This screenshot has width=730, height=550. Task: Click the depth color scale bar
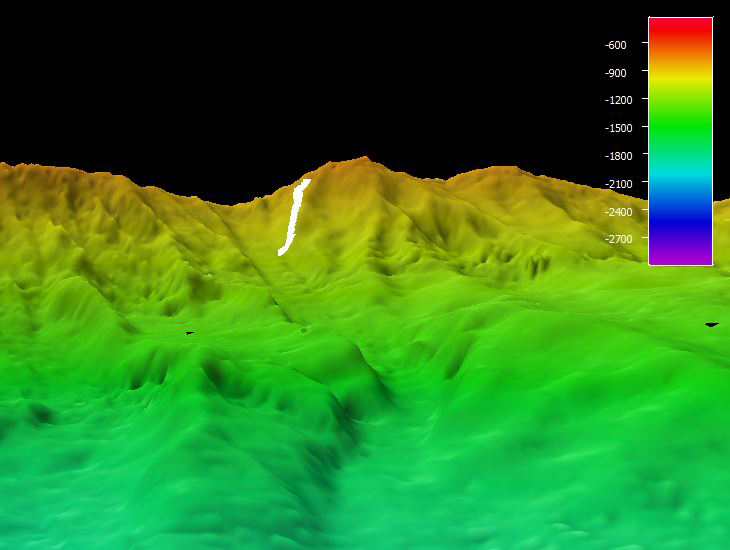point(681,141)
